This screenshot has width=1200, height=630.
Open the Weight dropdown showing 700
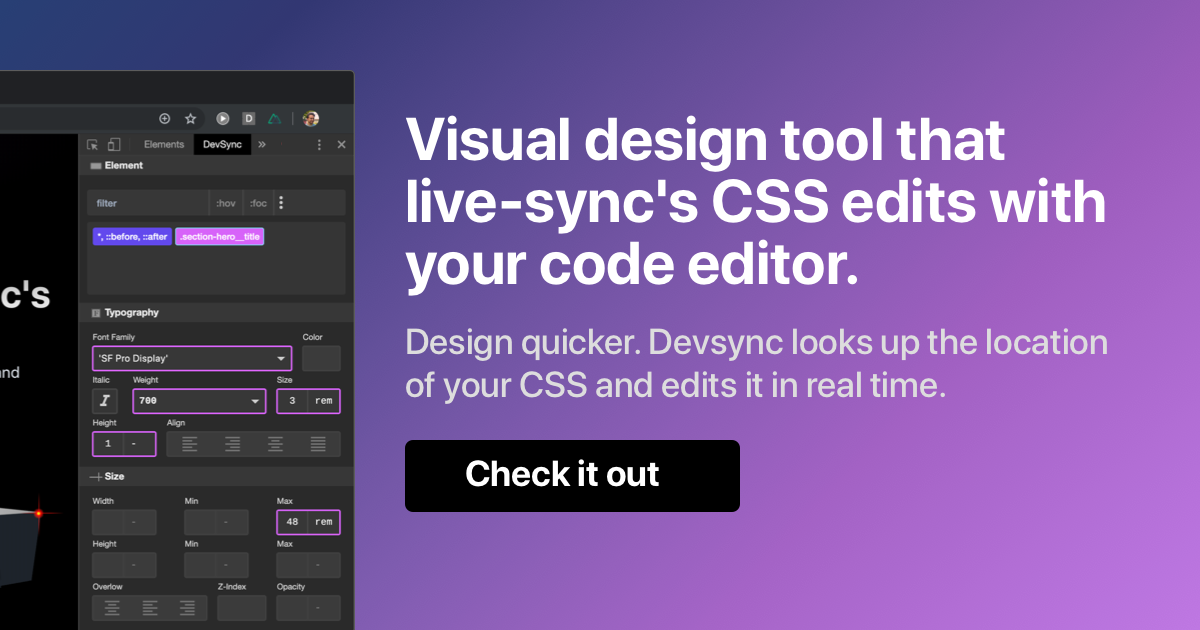(199, 401)
